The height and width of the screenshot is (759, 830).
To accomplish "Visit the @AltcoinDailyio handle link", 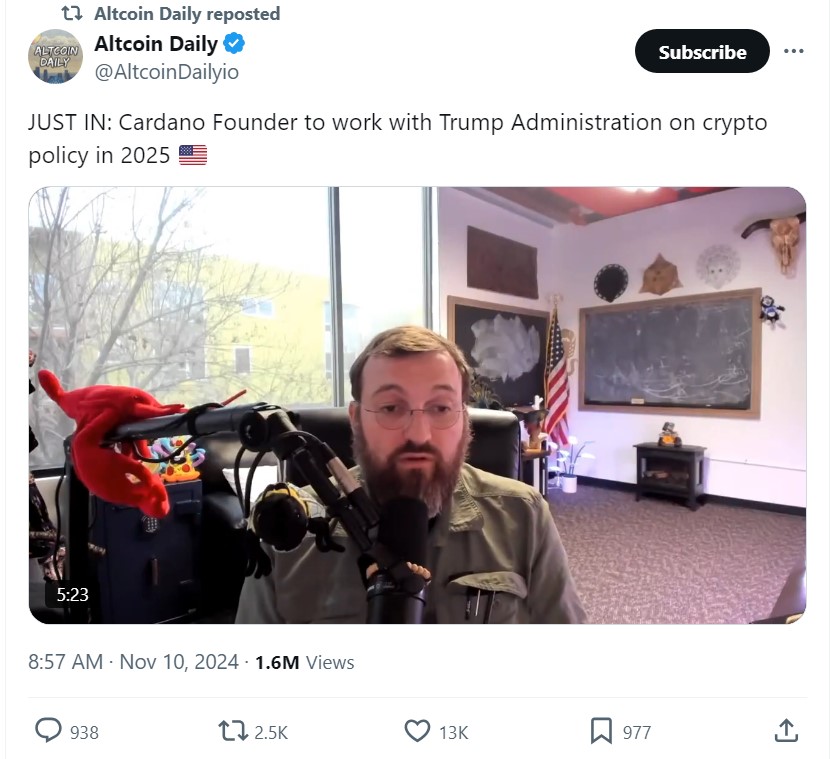I will pyautogui.click(x=167, y=72).
